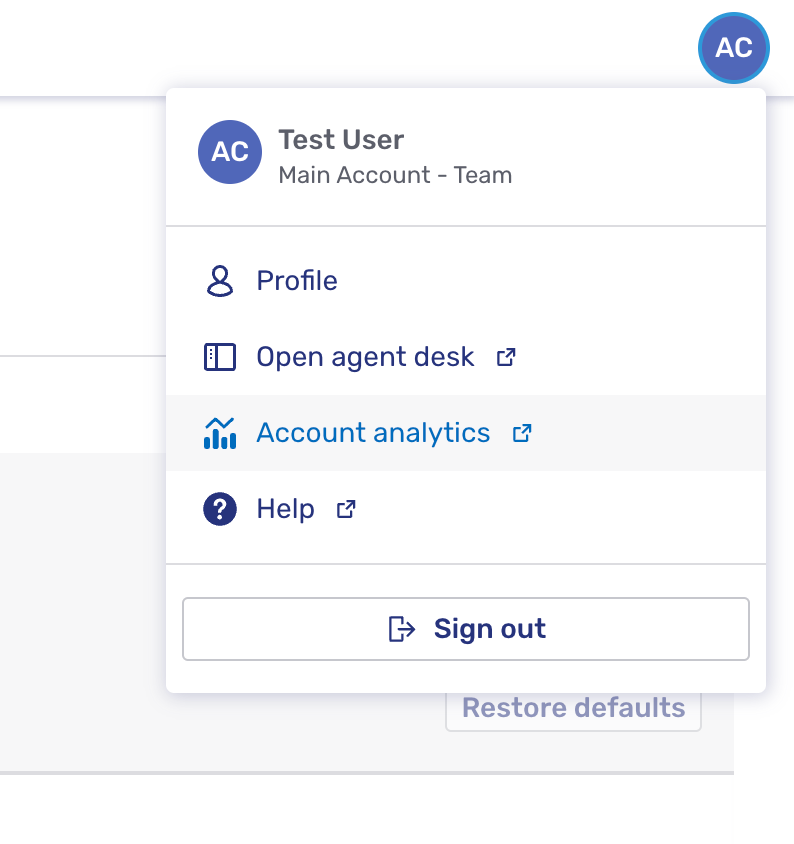Click the AC avatar beside Test User

(229, 152)
